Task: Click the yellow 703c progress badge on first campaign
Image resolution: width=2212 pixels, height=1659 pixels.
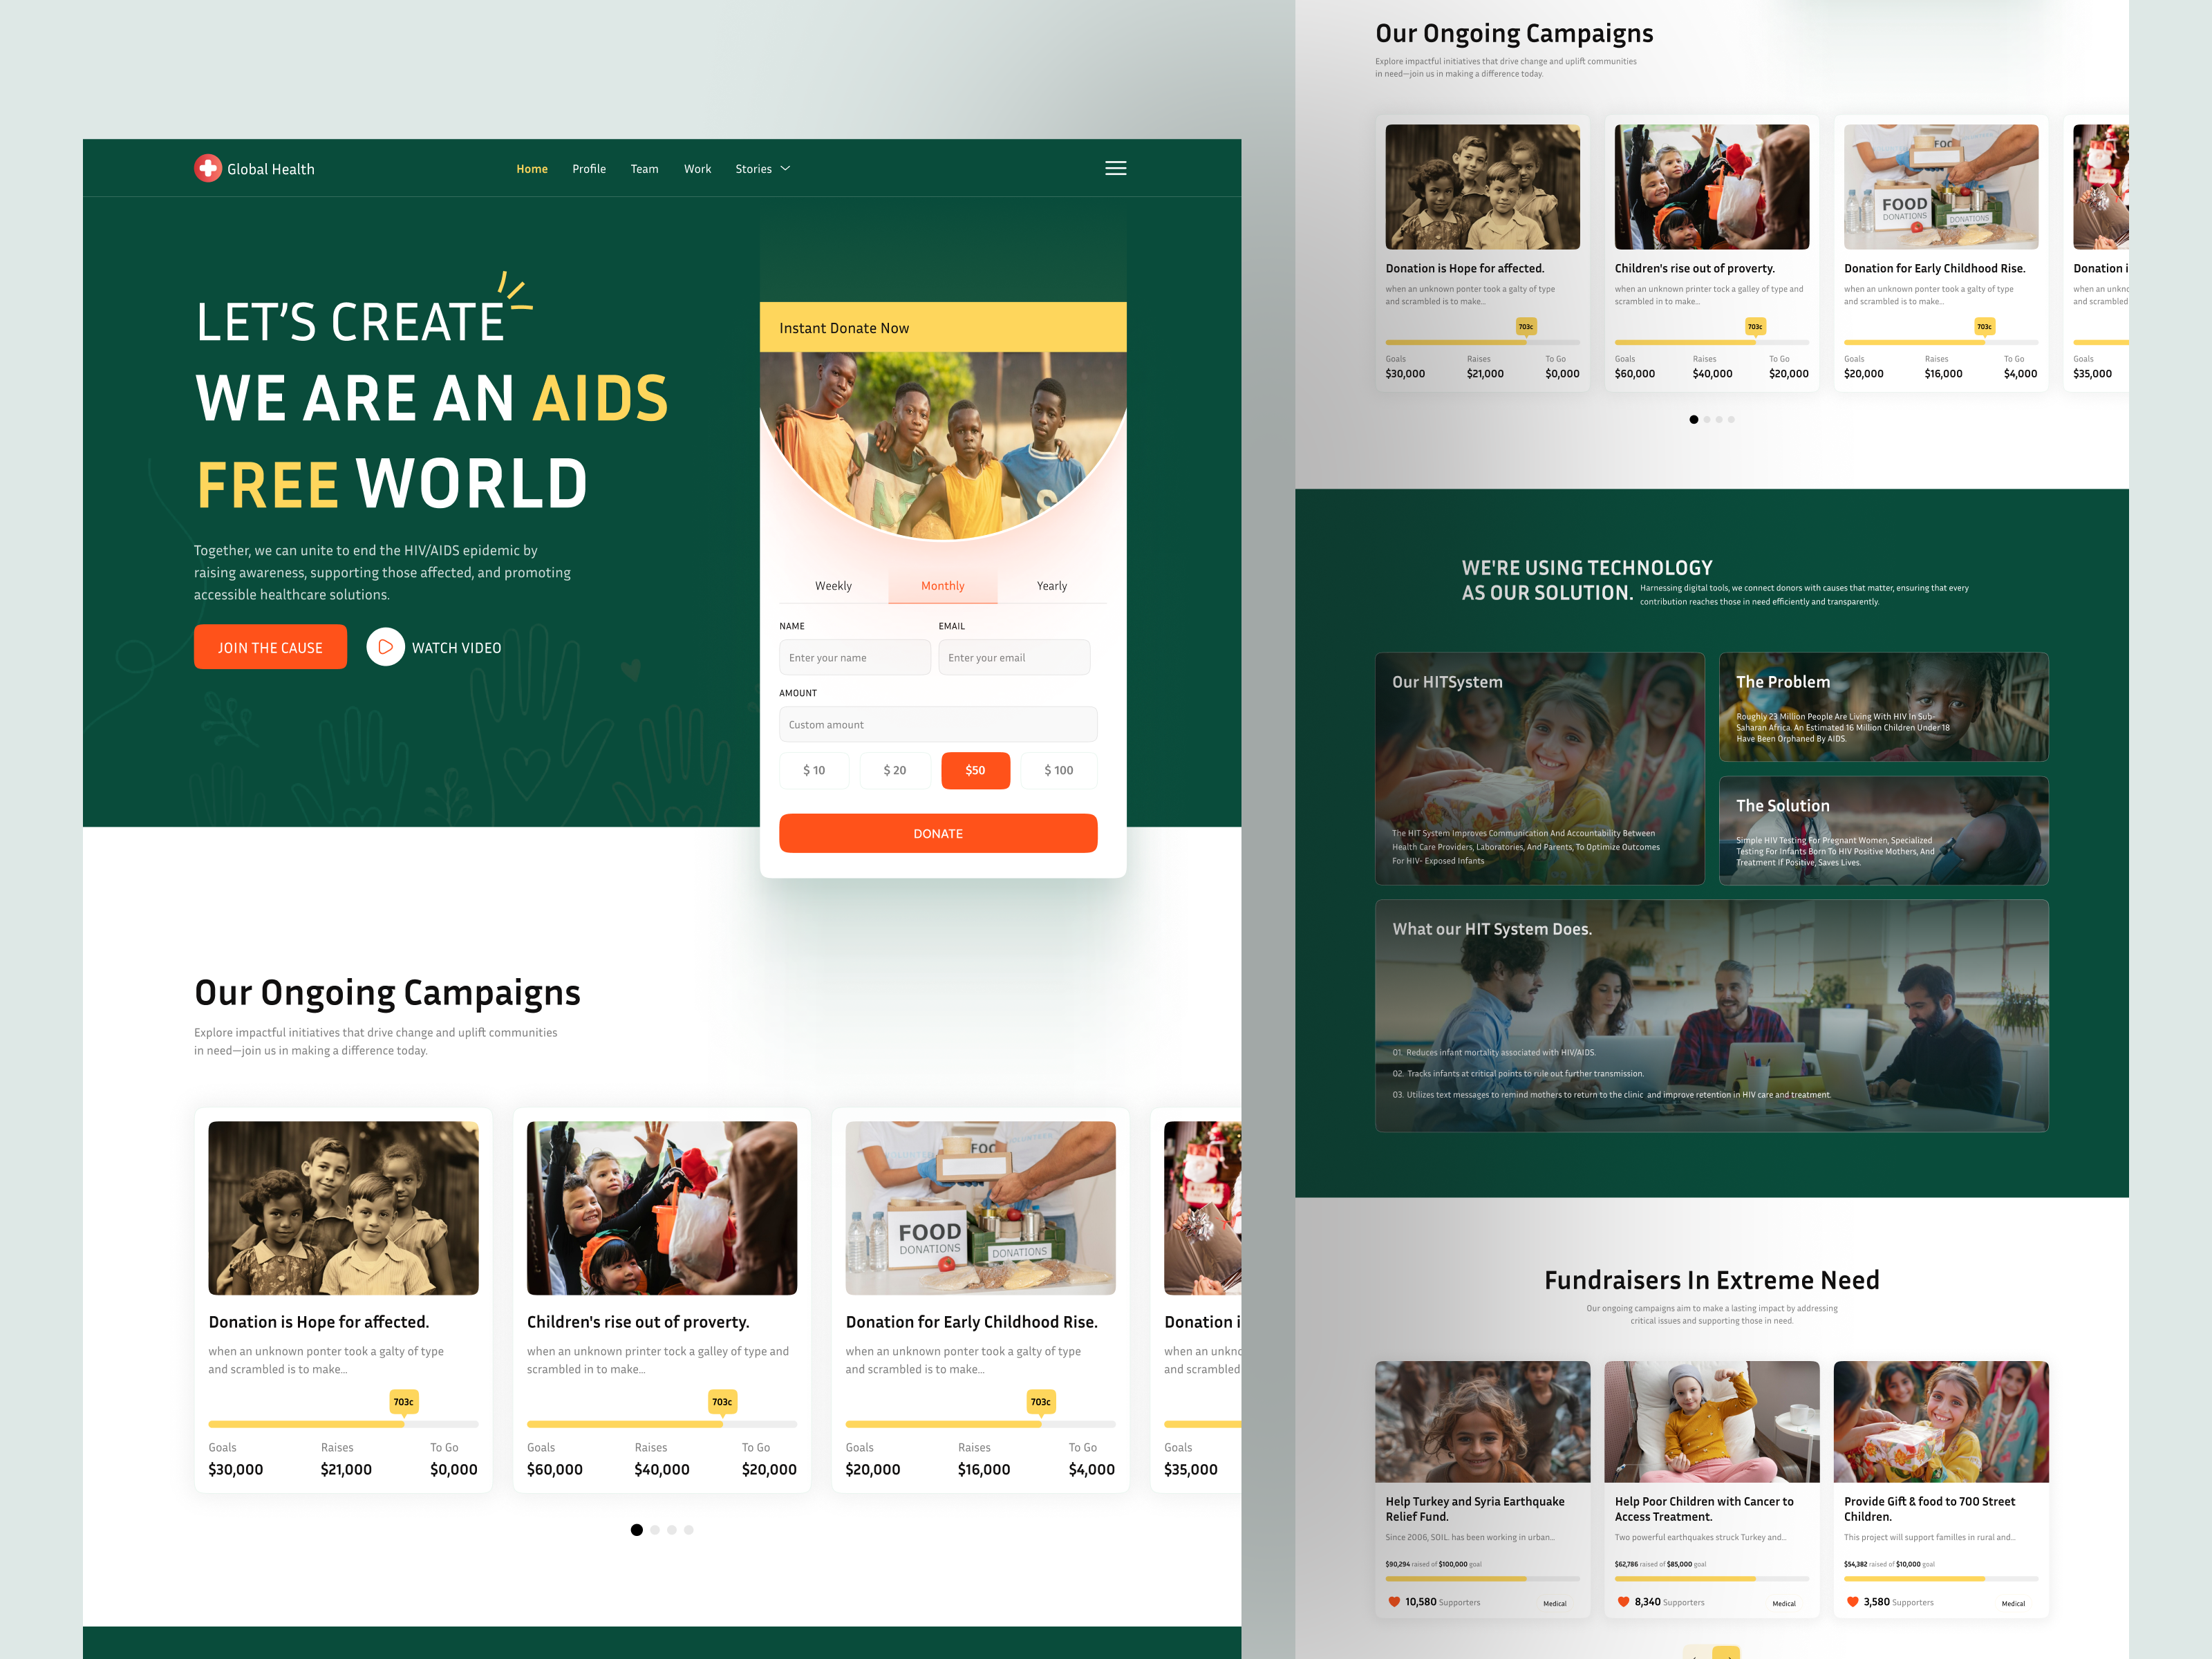Action: click(x=403, y=1401)
